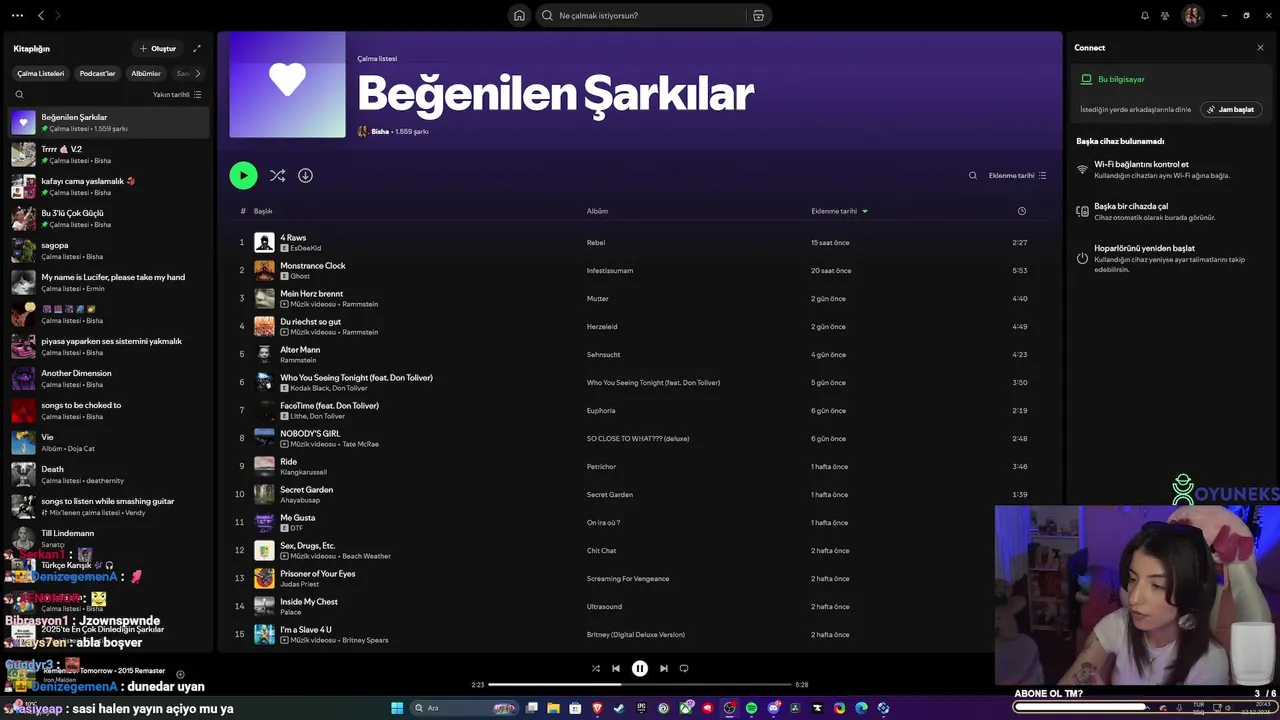Toggle shuffle in the player bar
1280x720 pixels.
click(x=595, y=668)
